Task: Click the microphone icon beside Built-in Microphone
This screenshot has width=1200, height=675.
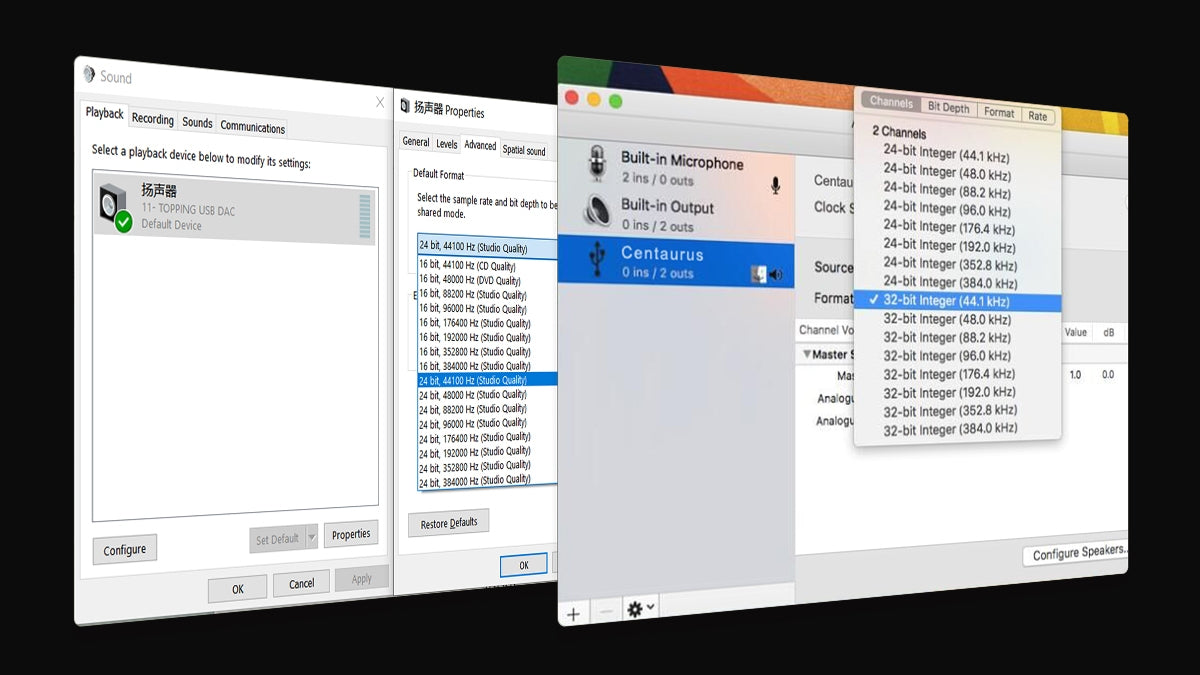Action: pos(775,185)
